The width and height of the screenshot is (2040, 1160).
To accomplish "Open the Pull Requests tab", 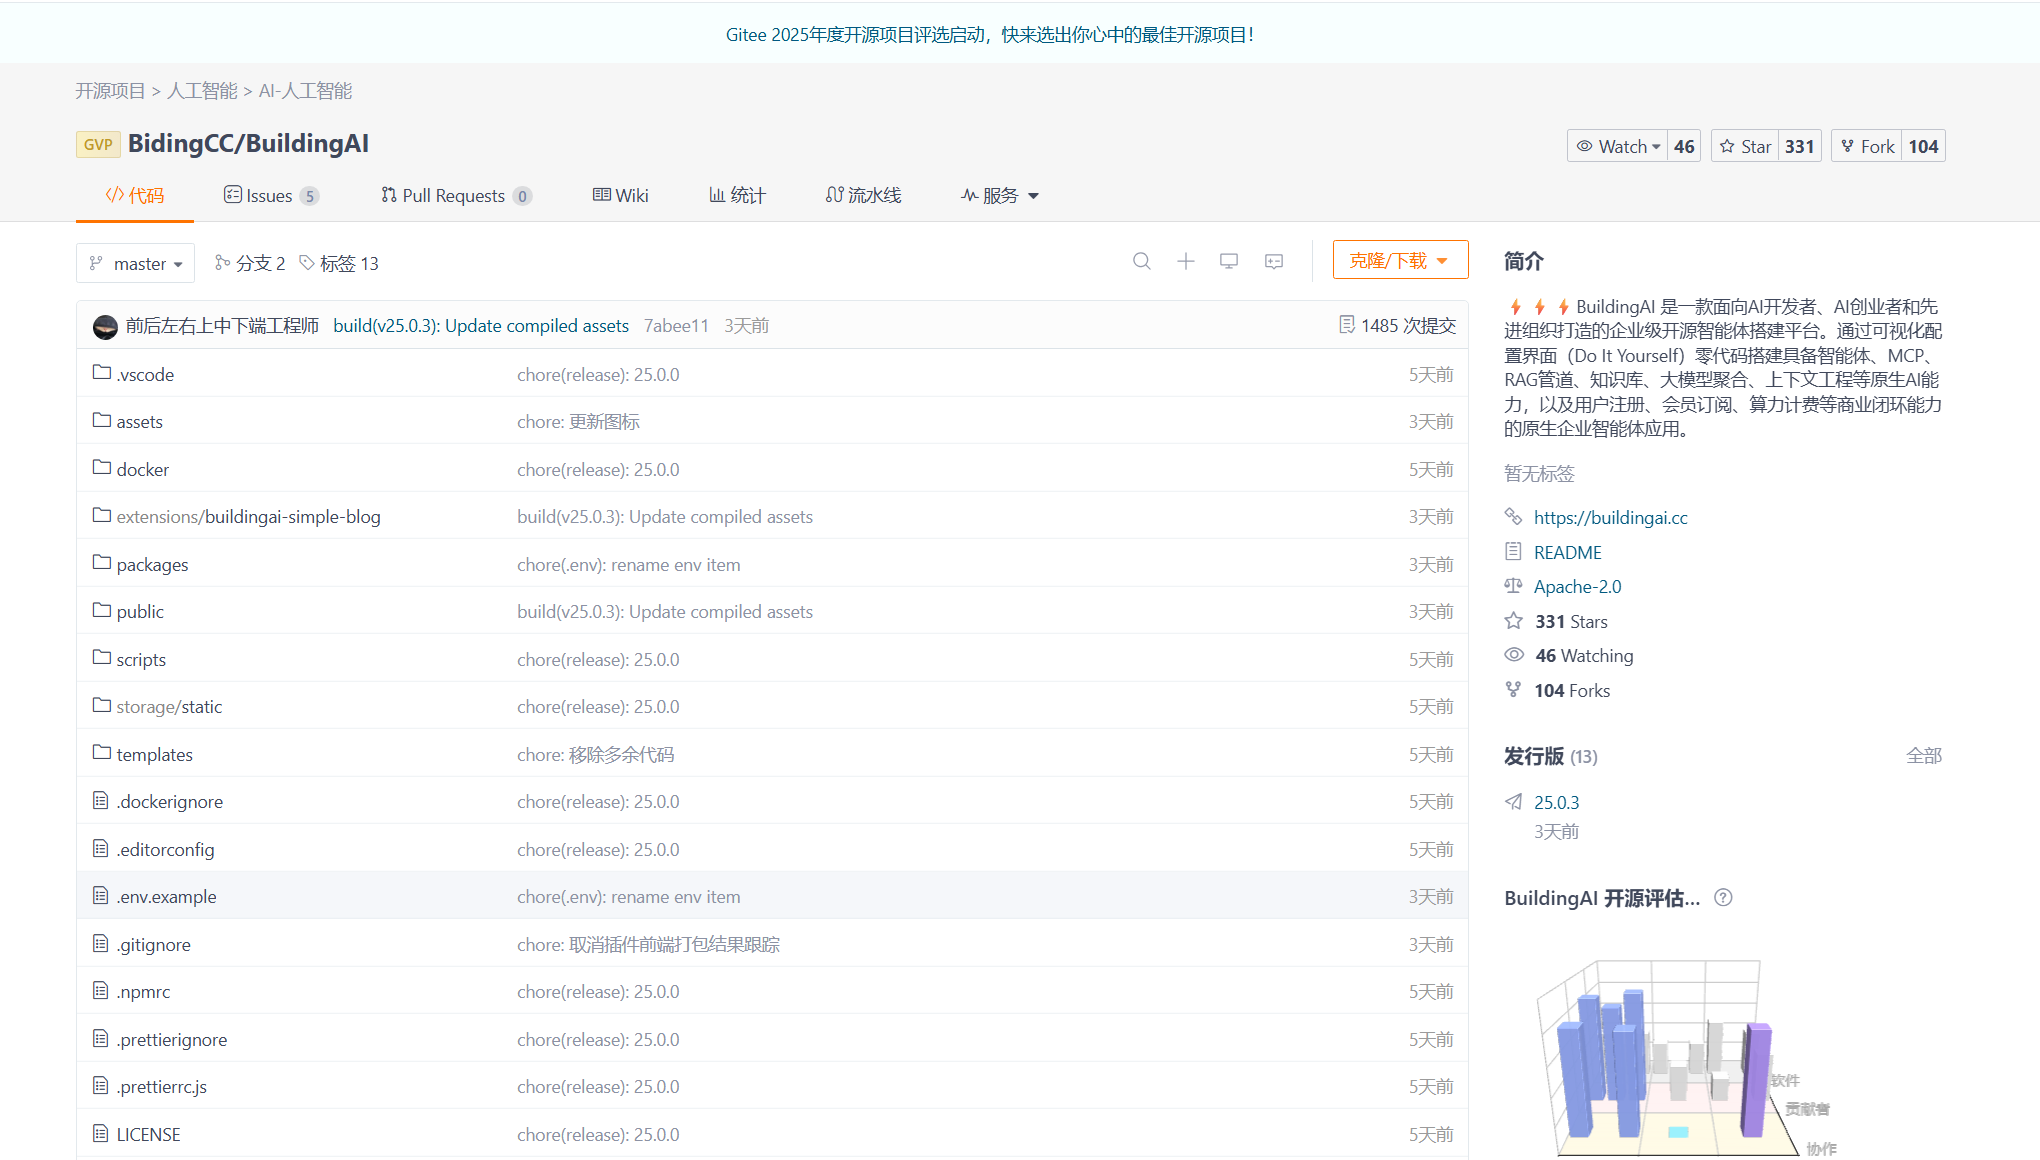I will coord(454,196).
